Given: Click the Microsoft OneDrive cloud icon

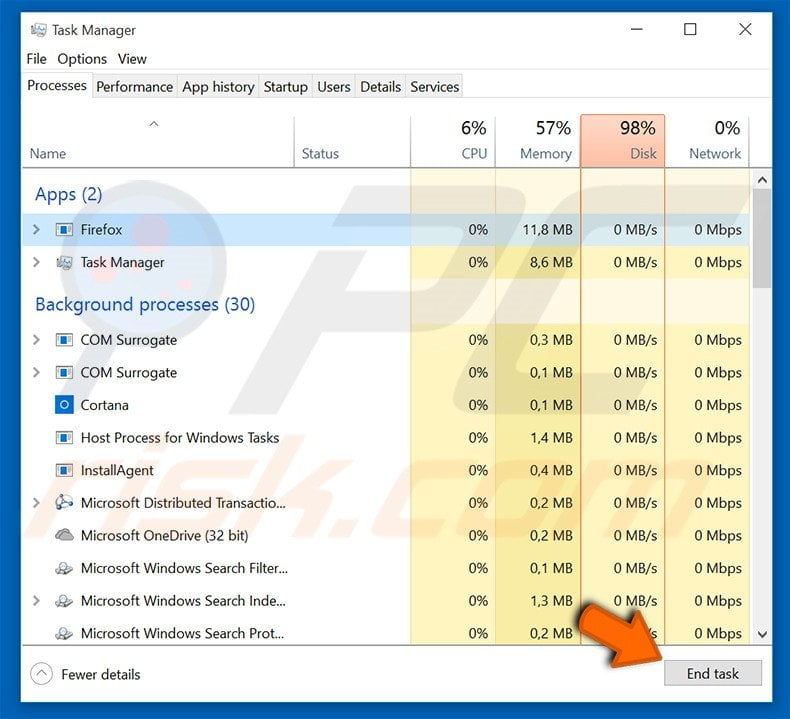Looking at the screenshot, I should click(x=64, y=535).
